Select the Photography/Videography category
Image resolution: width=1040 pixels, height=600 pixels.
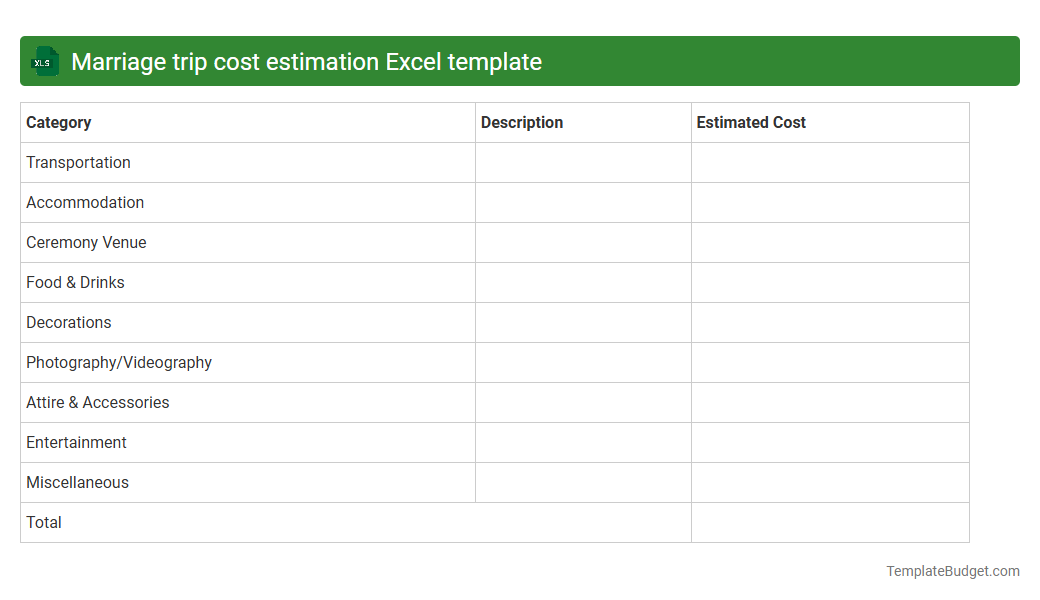119,362
